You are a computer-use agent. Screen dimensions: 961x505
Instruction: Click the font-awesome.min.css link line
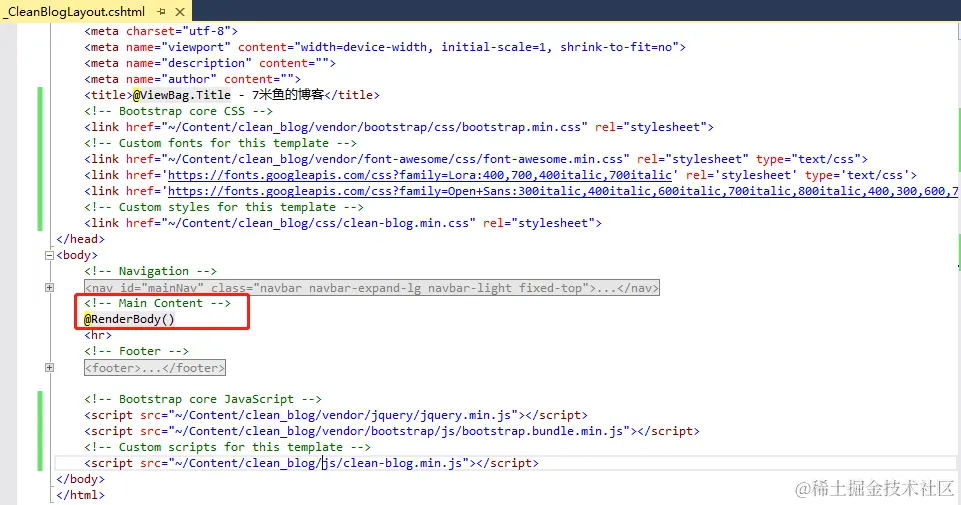[476, 159]
